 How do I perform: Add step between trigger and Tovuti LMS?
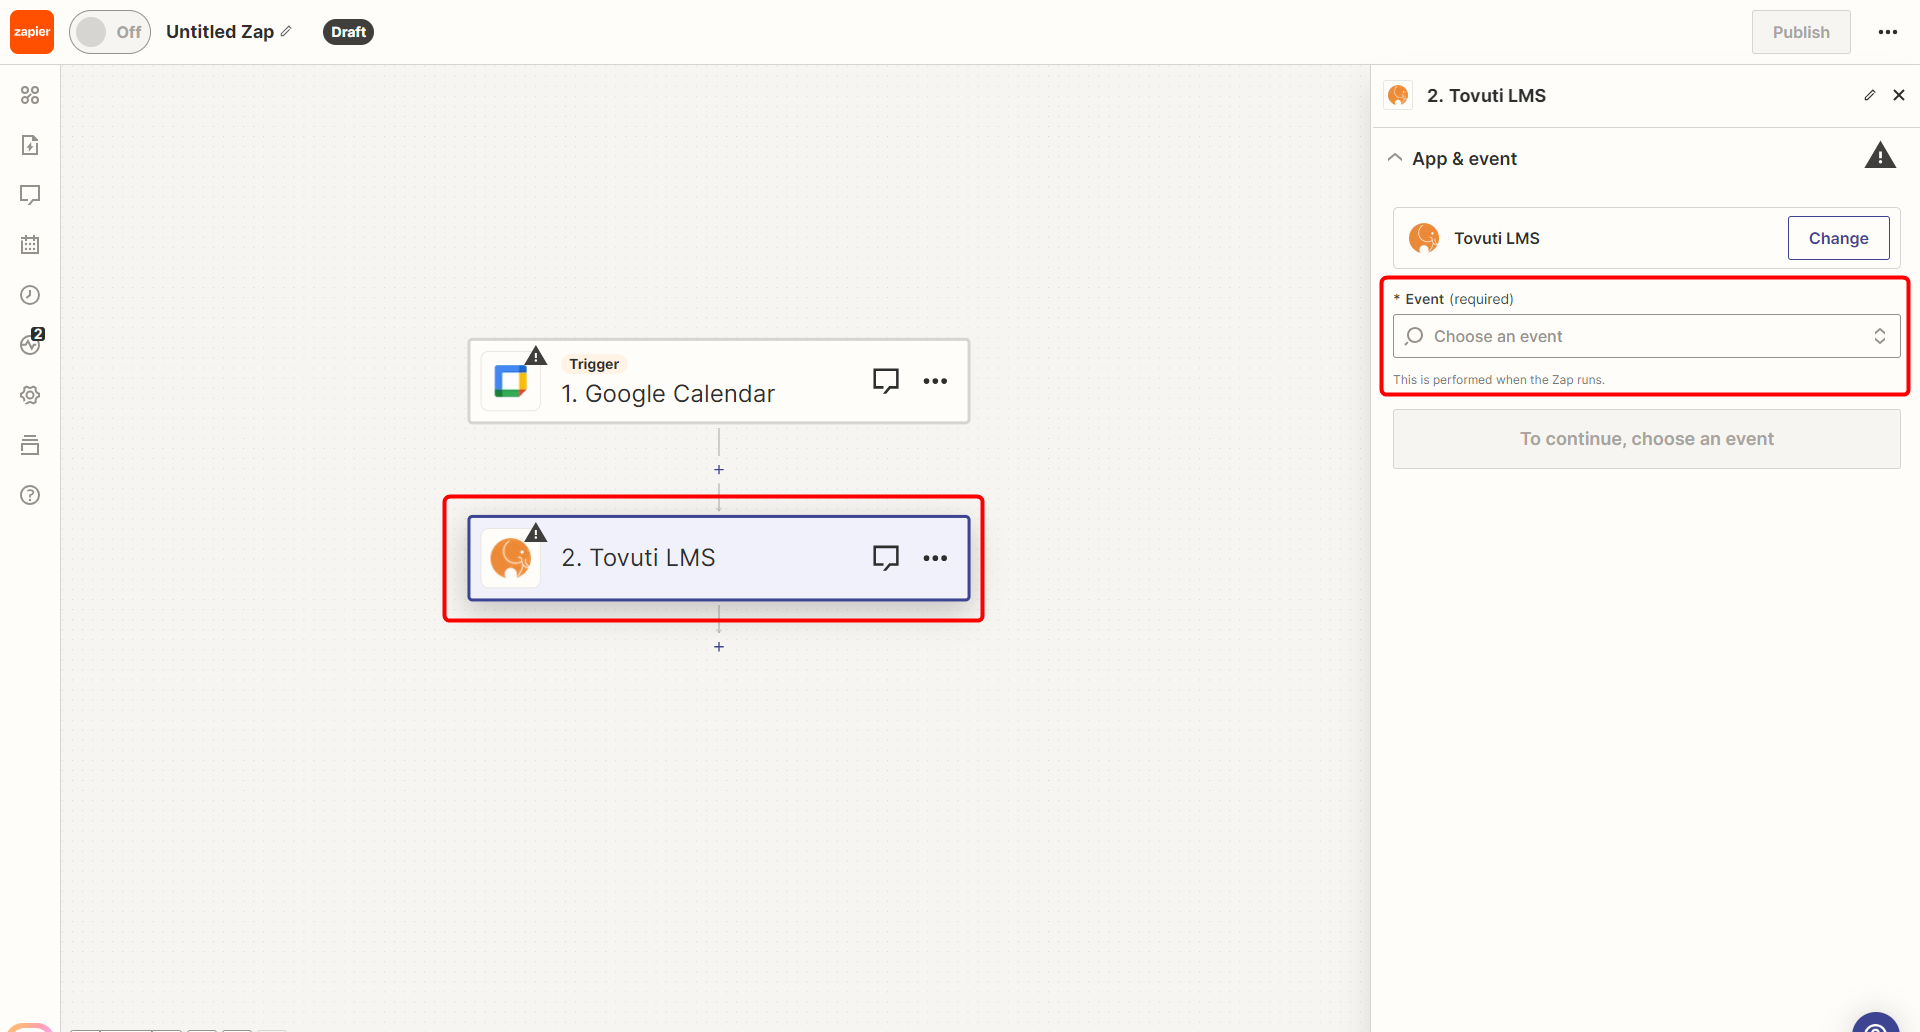click(719, 470)
